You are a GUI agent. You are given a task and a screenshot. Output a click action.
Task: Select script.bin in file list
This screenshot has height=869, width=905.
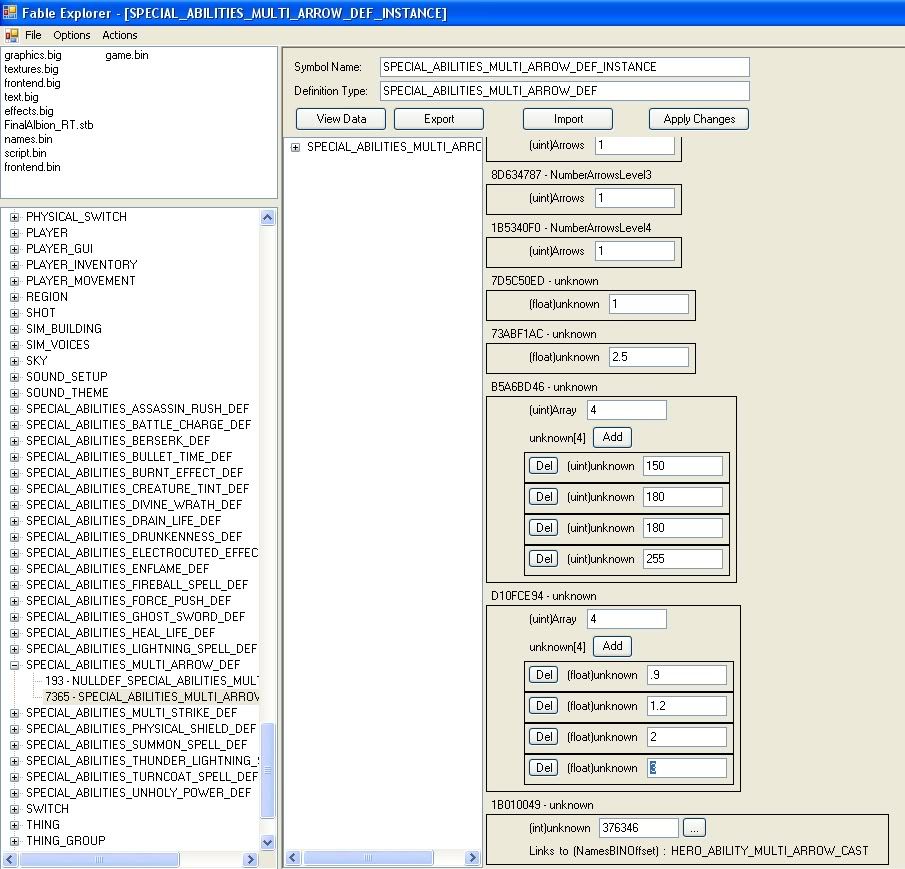pos(25,153)
